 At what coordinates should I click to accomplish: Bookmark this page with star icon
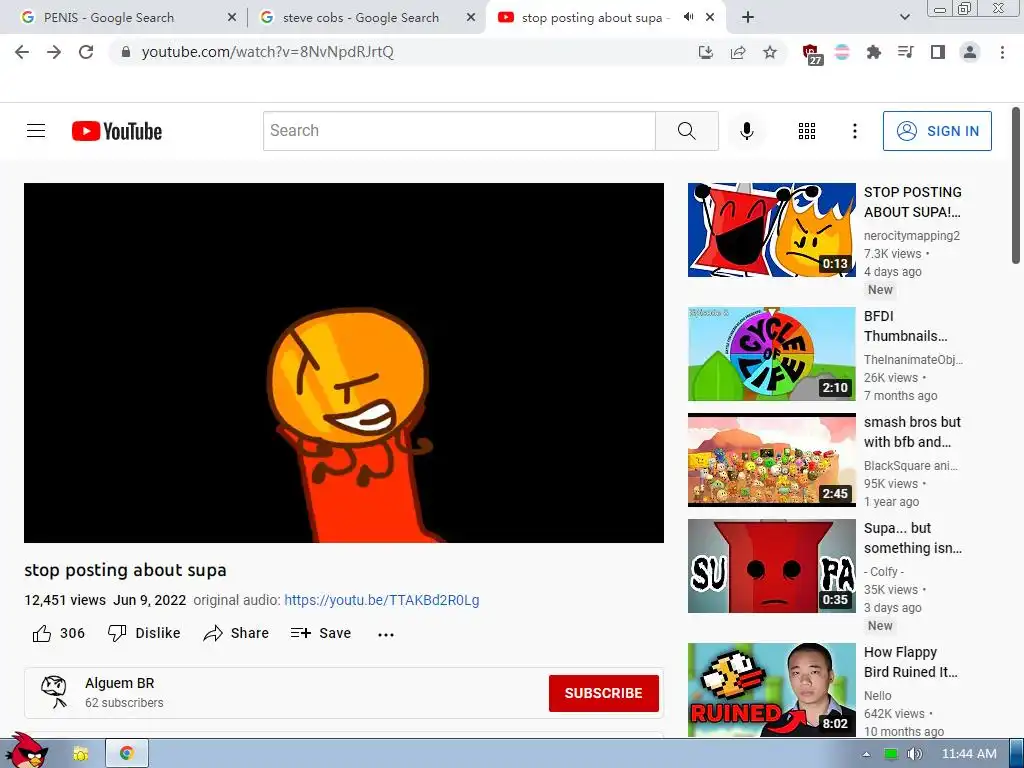pos(770,52)
